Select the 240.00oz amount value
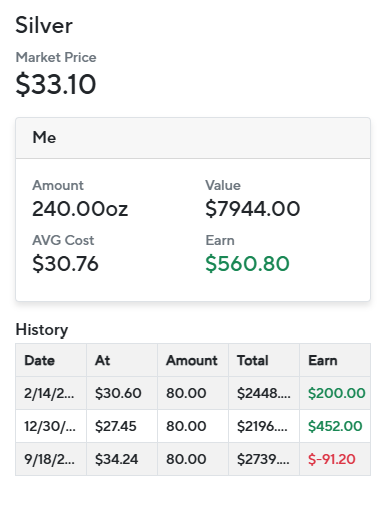Screen dimensions: 383x505 click(x=80, y=209)
